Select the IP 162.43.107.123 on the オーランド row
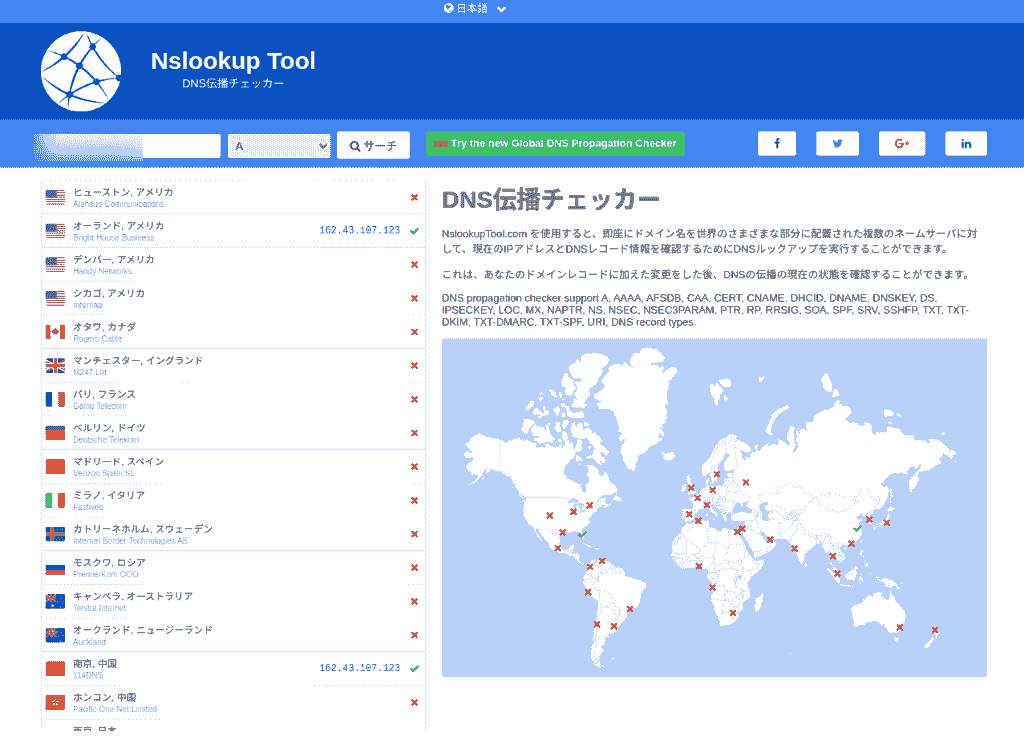 click(360, 230)
